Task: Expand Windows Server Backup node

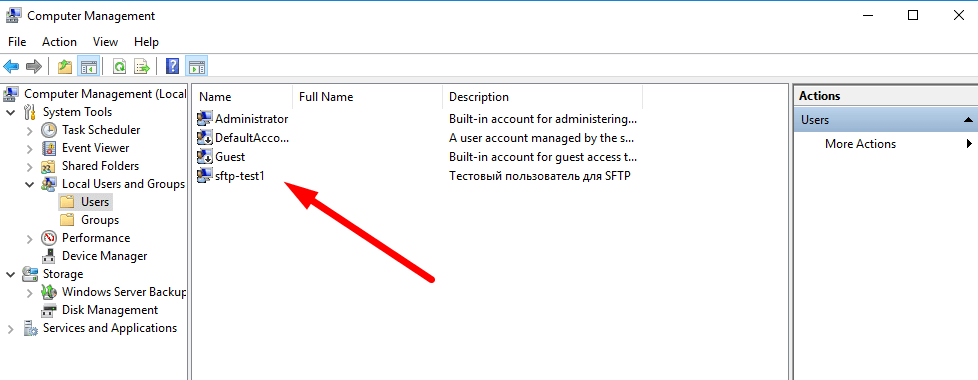Action: point(29,292)
